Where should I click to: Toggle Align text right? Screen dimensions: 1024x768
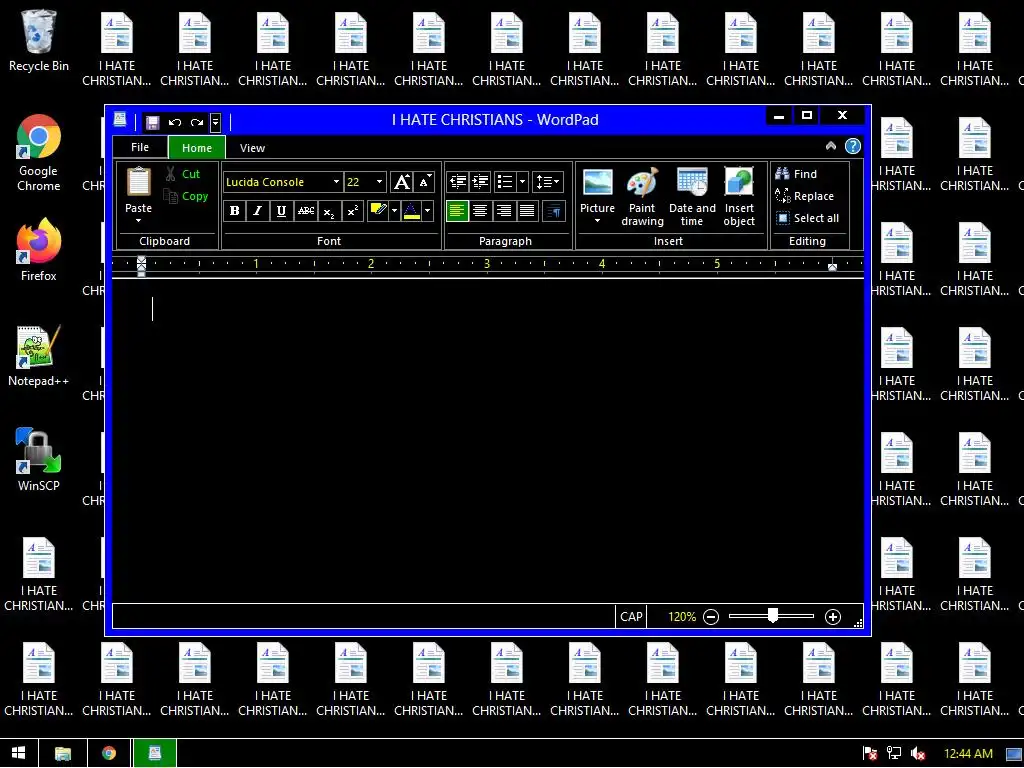[x=504, y=211]
